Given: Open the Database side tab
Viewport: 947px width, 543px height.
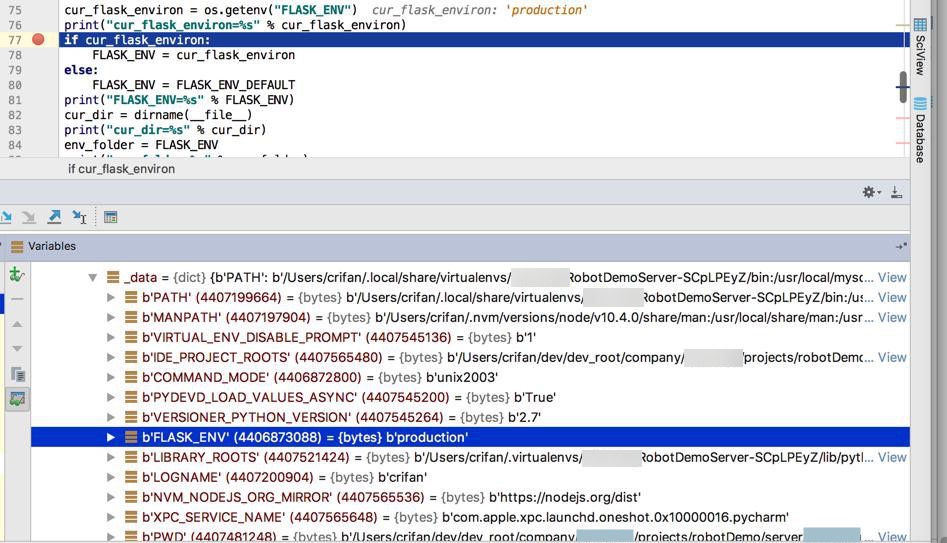Looking at the screenshot, I should (919, 128).
